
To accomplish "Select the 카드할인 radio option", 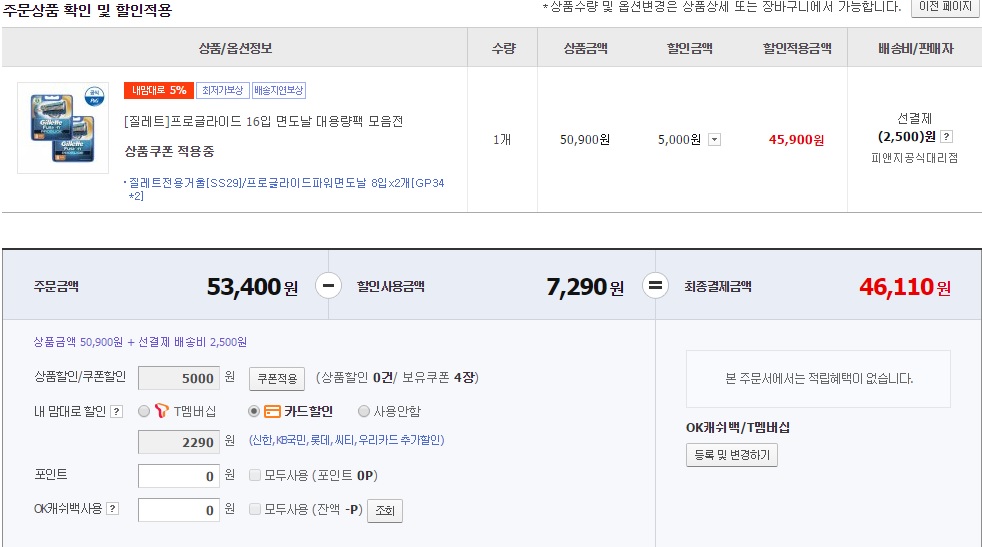I will pyautogui.click(x=254, y=411).
